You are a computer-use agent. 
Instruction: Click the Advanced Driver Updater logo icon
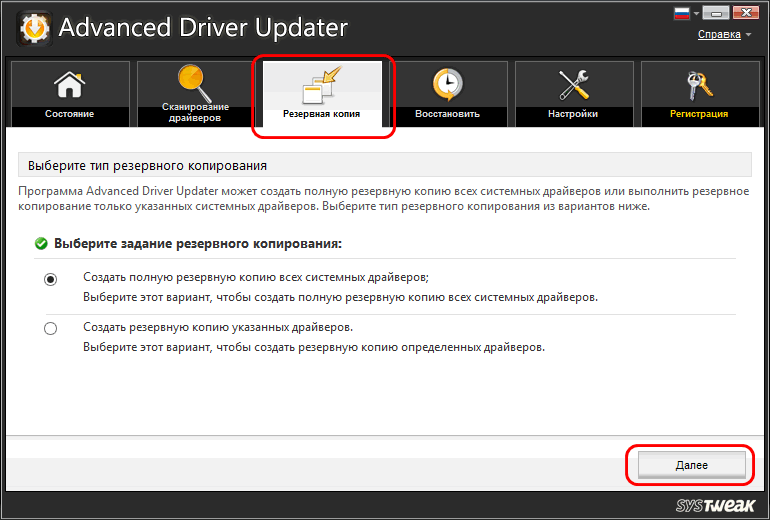32,28
